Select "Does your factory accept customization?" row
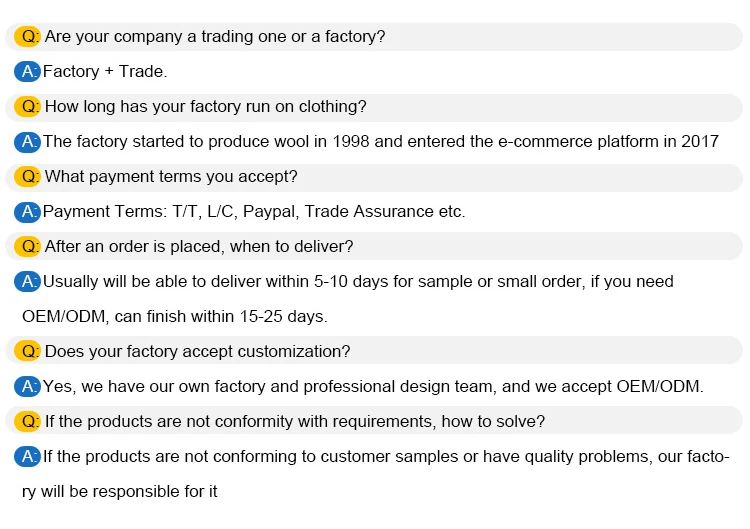This screenshot has height=529, width=750. click(198, 352)
